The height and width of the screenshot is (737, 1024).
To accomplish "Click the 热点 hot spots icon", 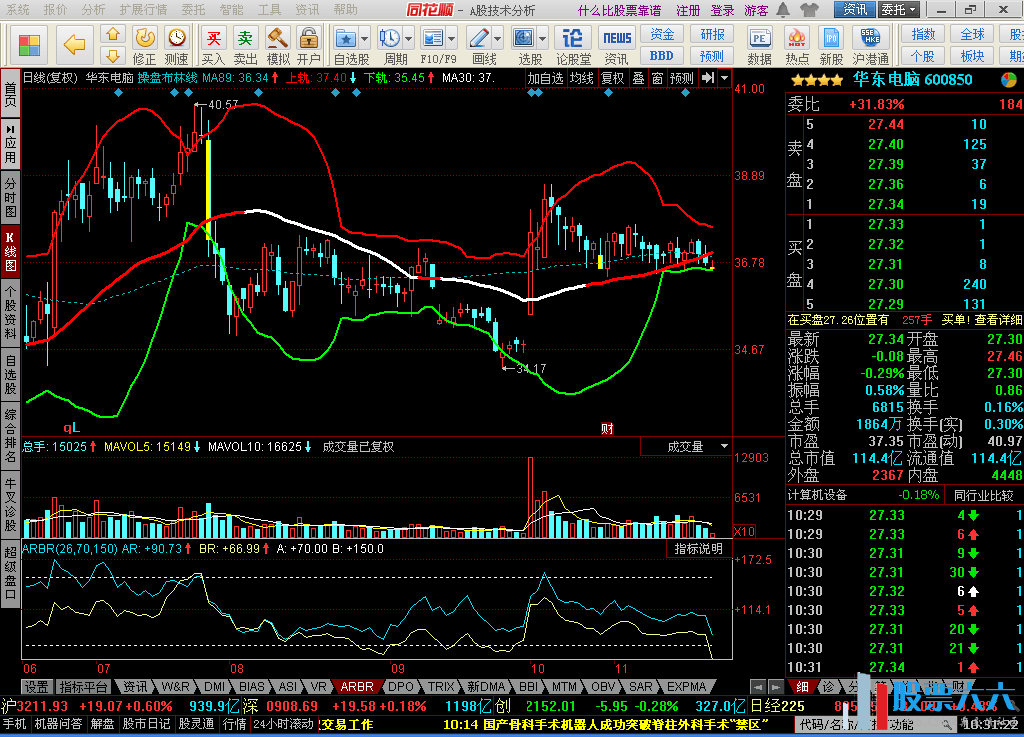I will click(x=797, y=44).
